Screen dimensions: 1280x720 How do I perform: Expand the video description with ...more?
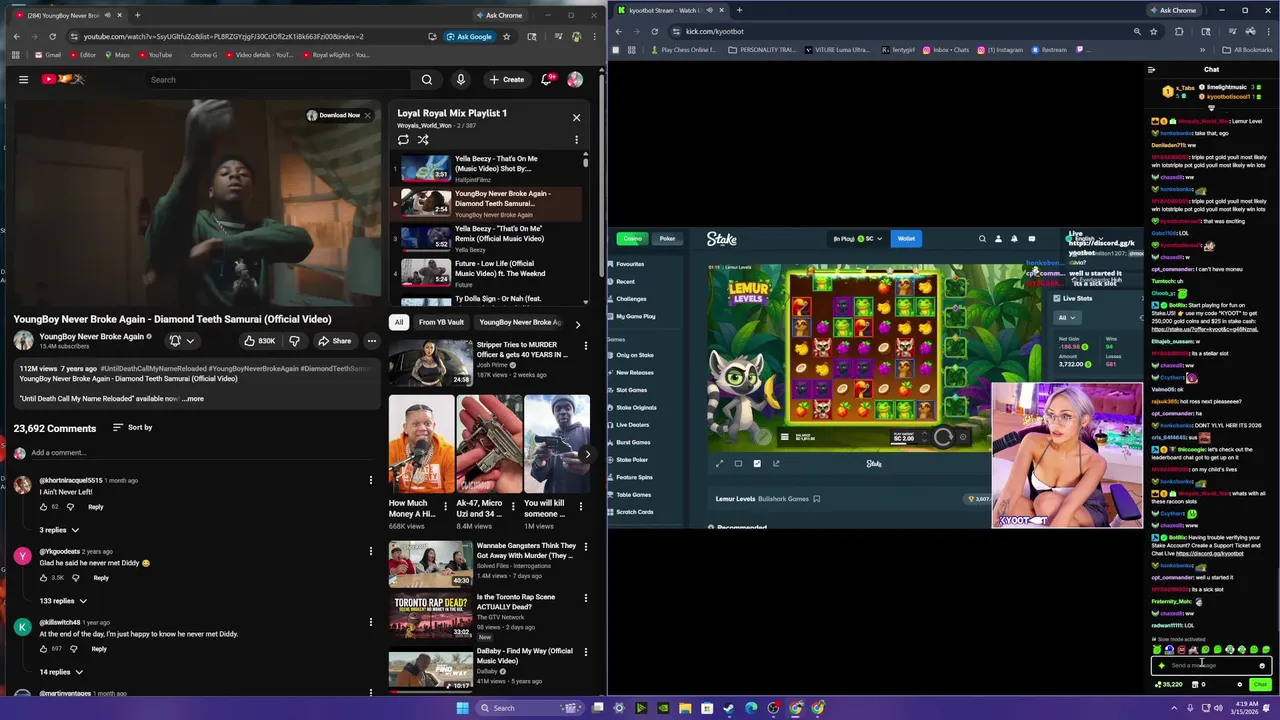(193, 399)
